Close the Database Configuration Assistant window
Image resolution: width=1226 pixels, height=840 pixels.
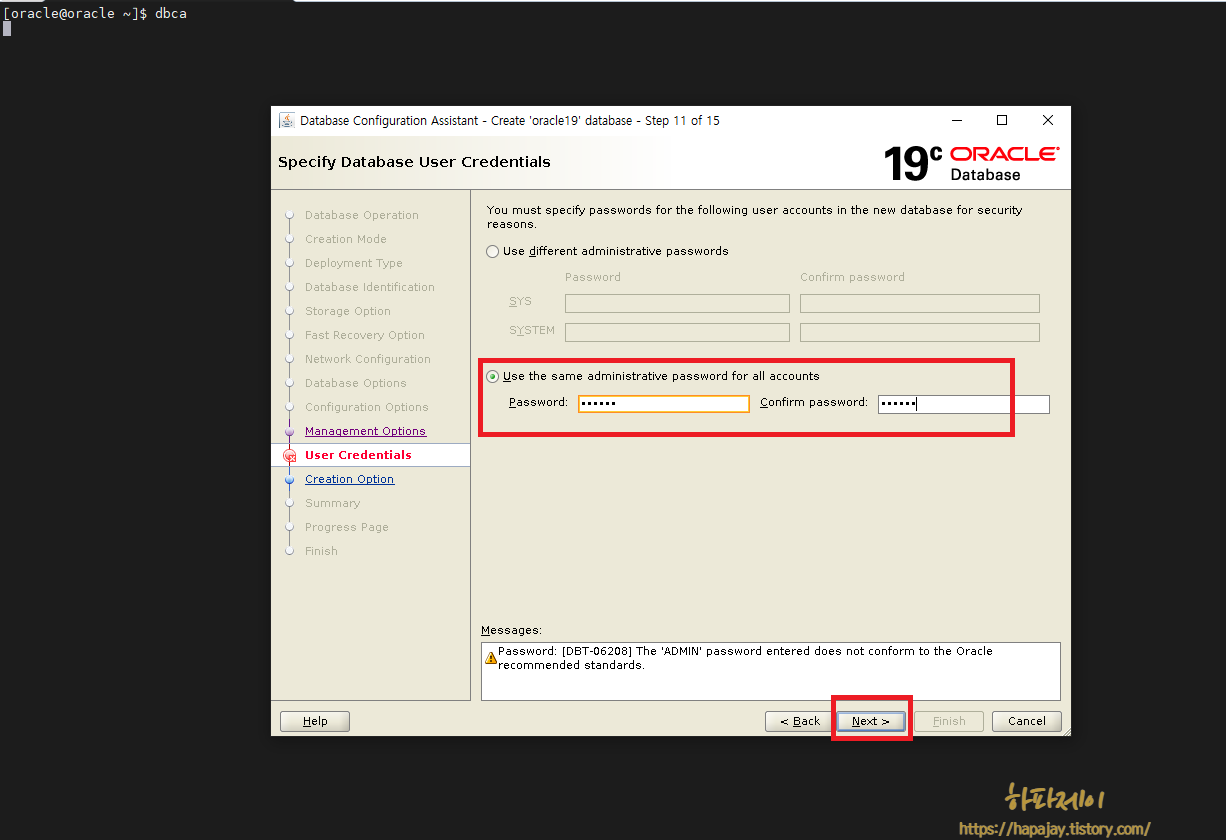tap(1048, 120)
